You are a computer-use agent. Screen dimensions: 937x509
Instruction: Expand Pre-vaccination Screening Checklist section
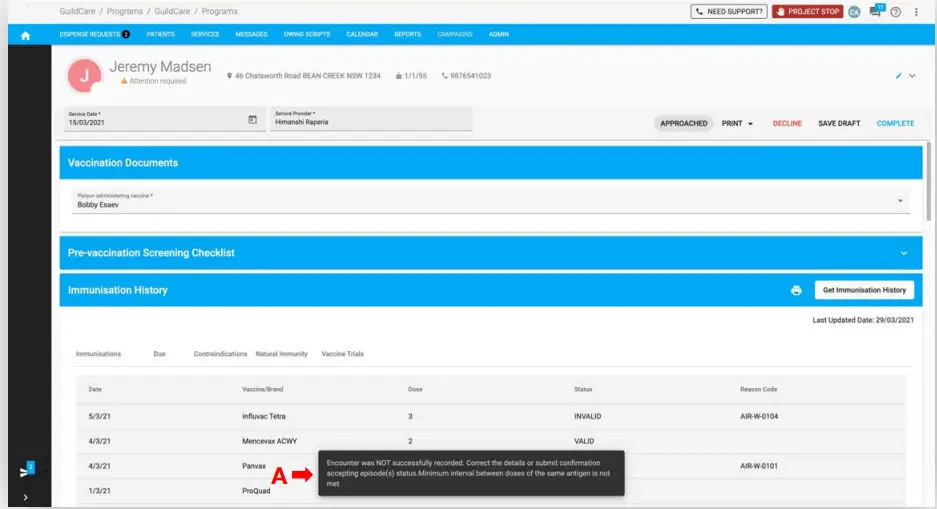coord(904,253)
